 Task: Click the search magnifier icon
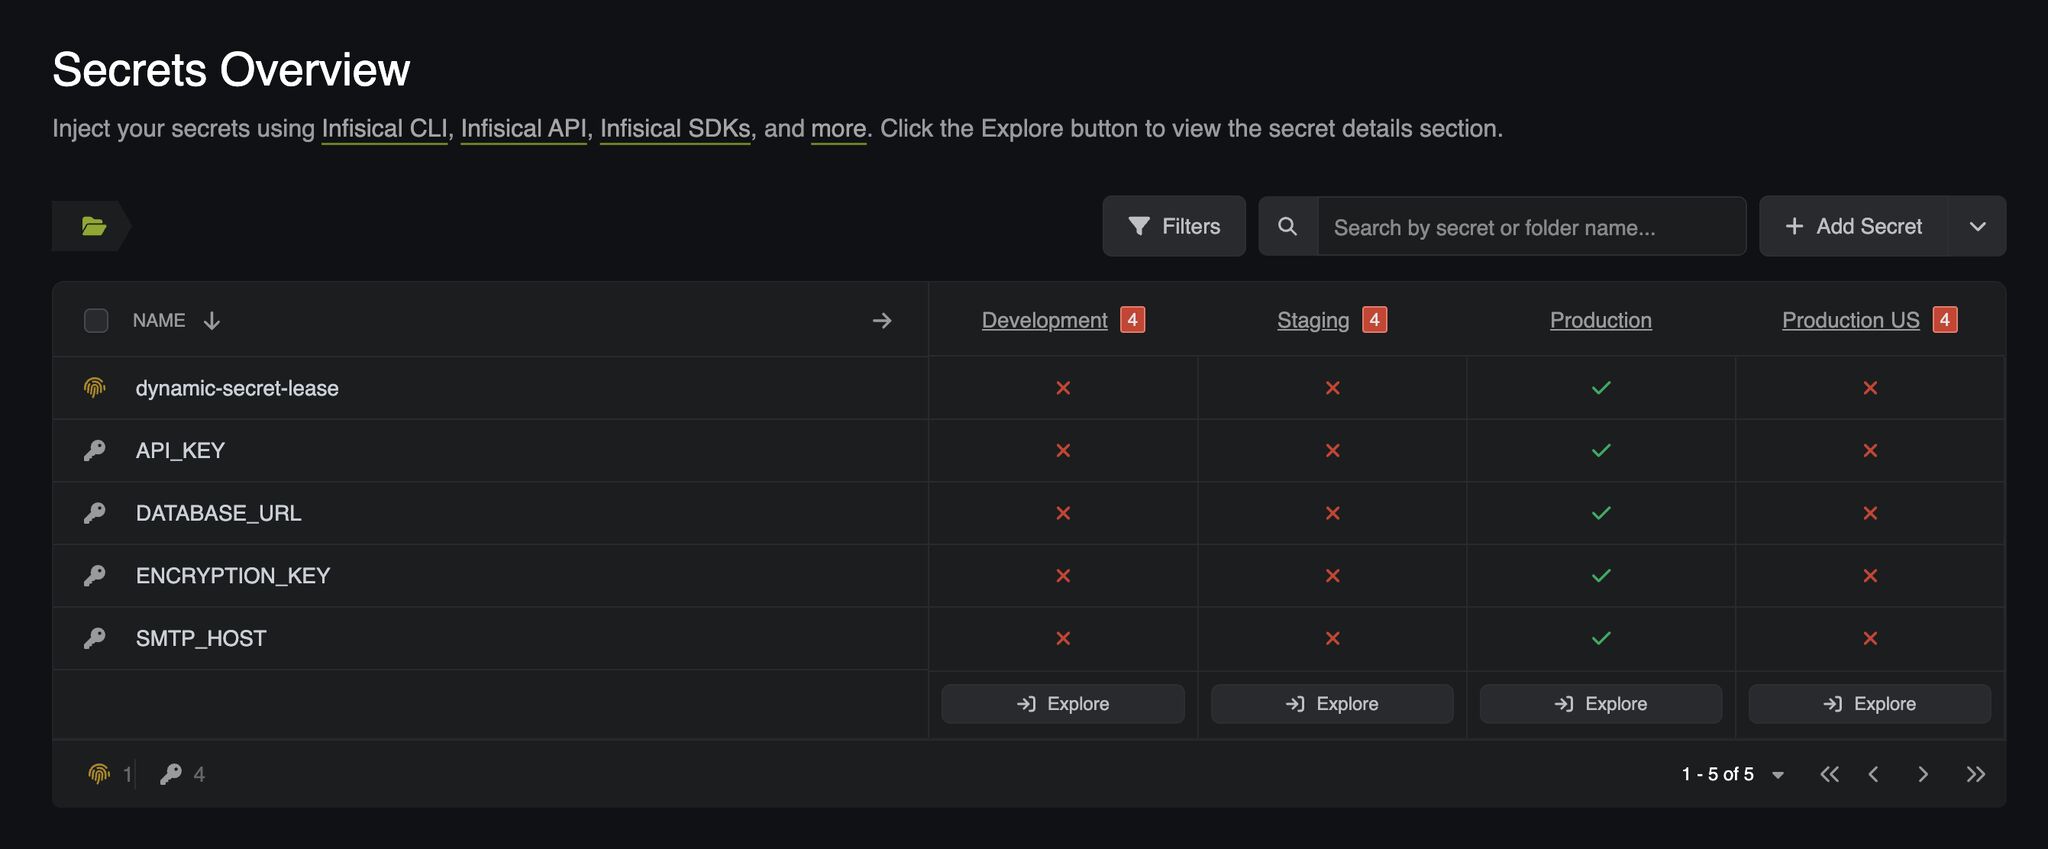(x=1288, y=226)
